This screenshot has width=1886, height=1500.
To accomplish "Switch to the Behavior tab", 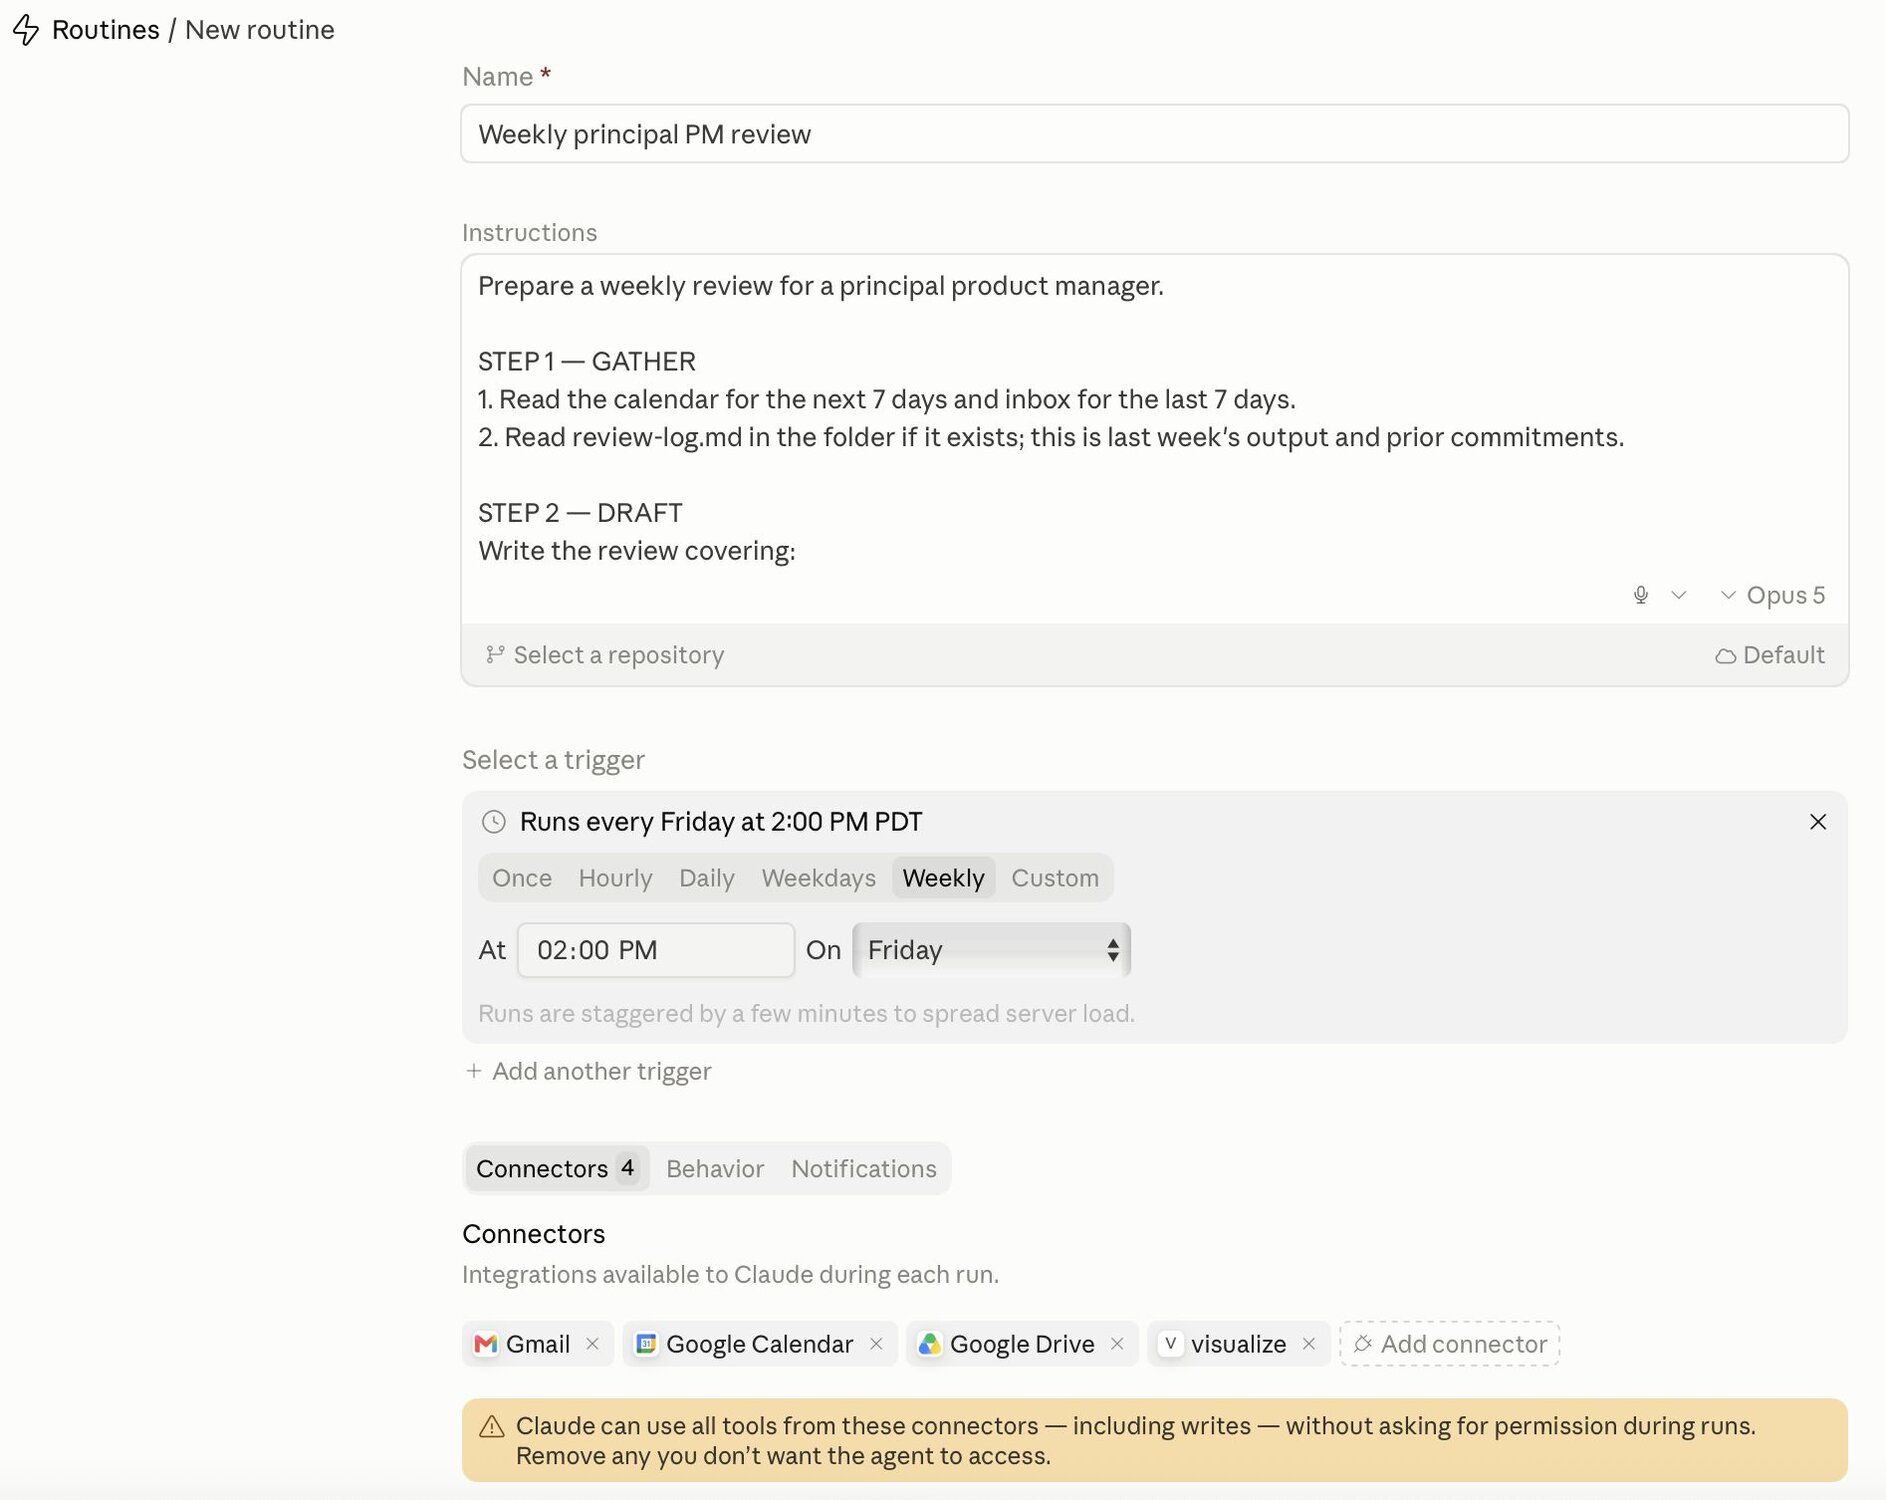I will tap(715, 1168).
